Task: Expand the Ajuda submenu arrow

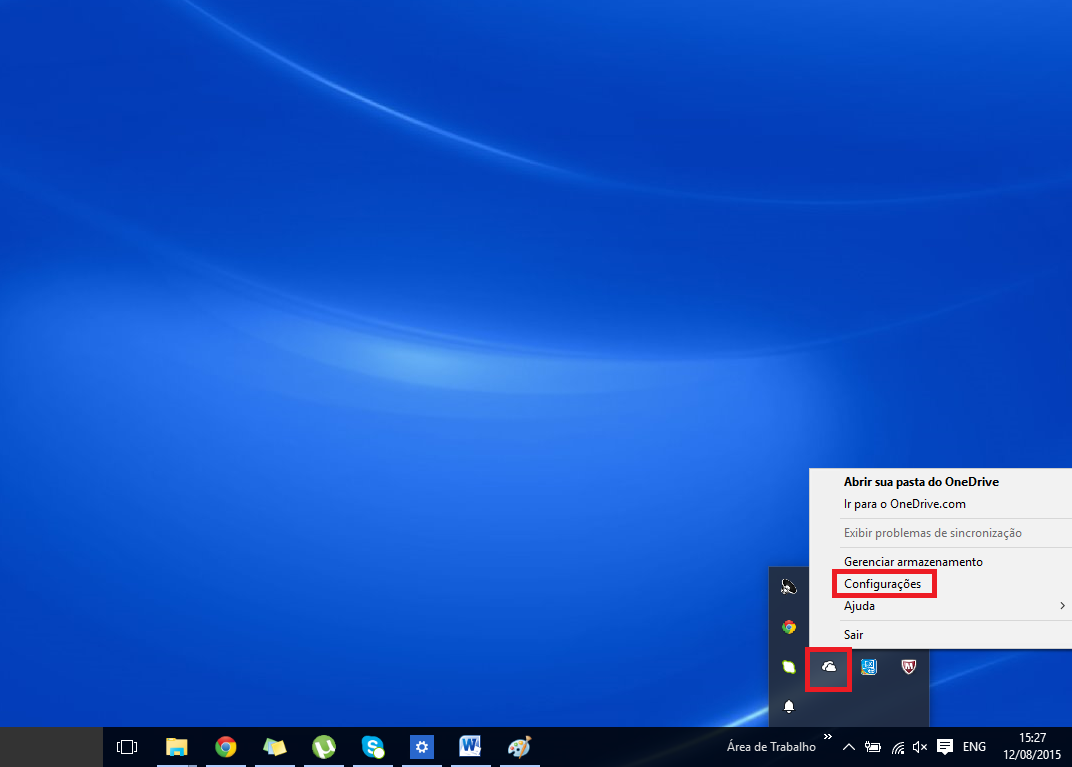Action: pos(1062,606)
